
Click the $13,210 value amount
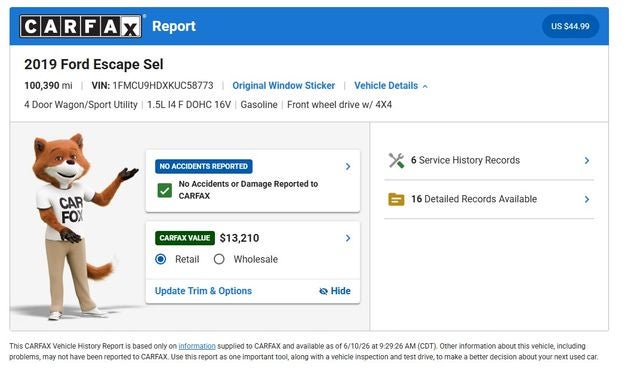coord(240,238)
